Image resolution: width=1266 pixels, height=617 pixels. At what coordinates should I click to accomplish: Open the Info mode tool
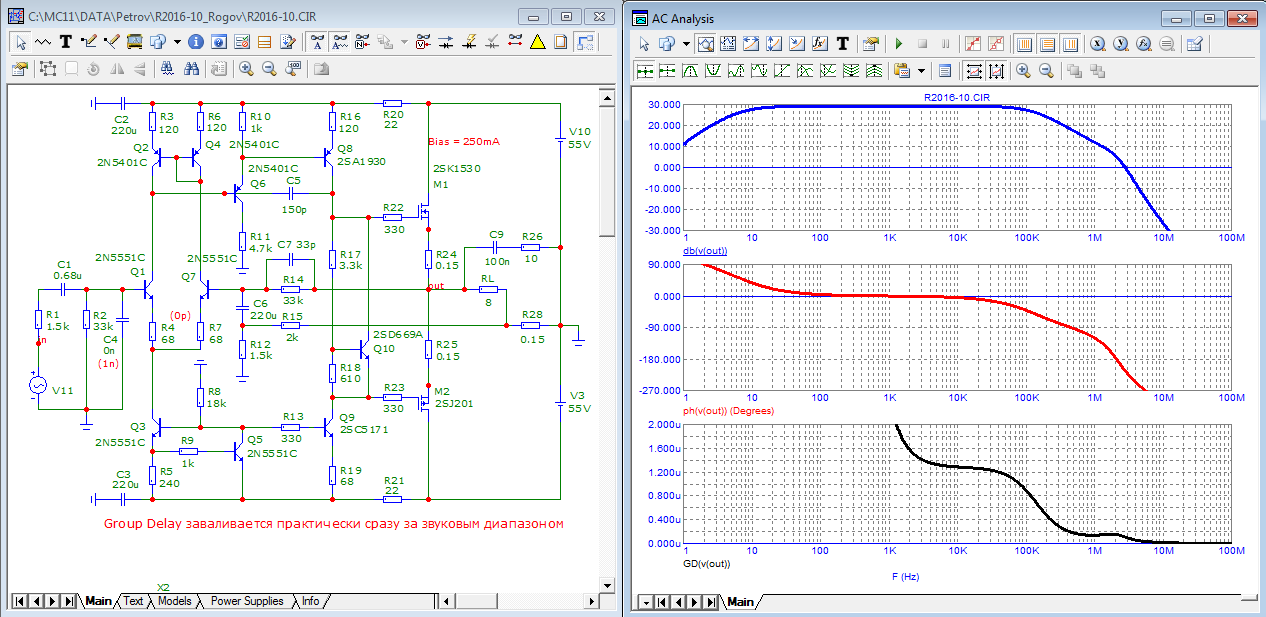[x=195, y=42]
